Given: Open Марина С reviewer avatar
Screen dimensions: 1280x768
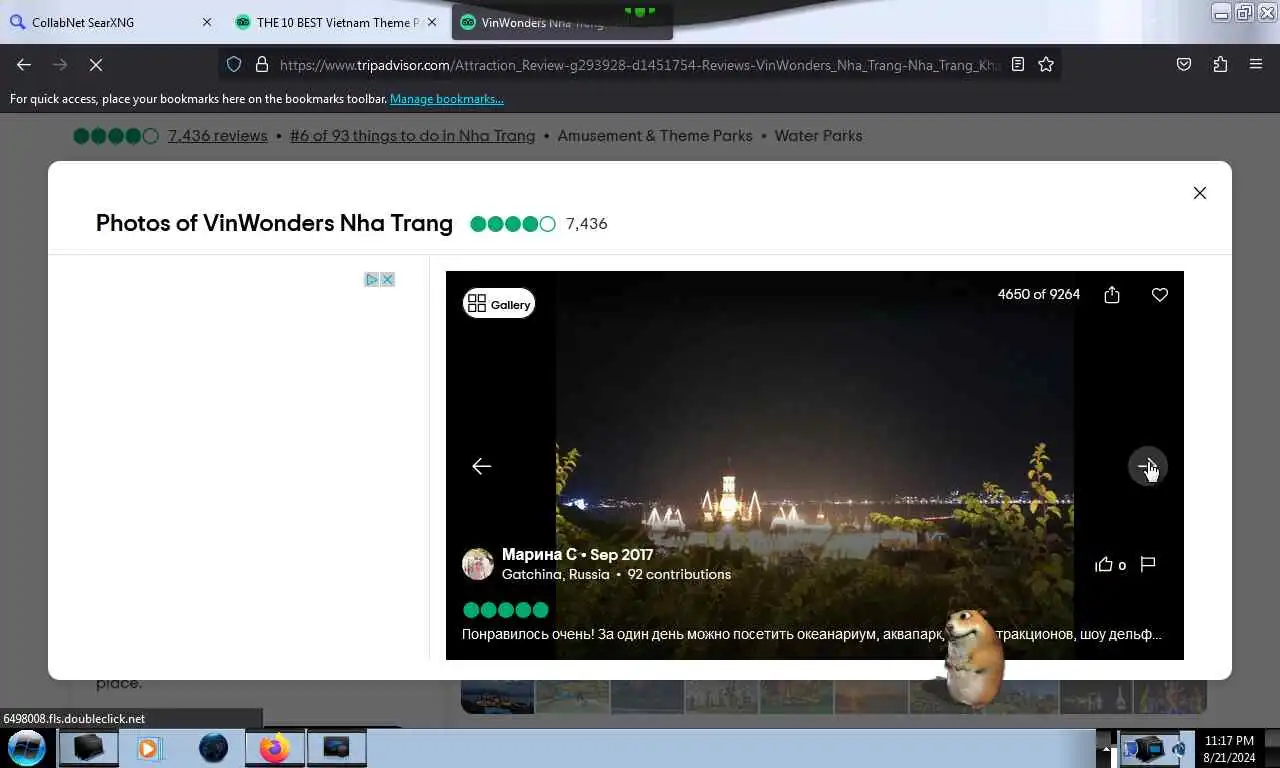Looking at the screenshot, I should tap(478, 564).
